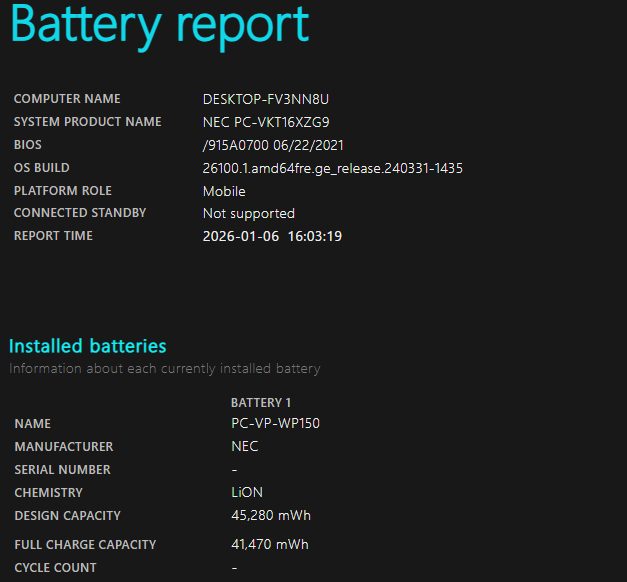Viewport: 627px width, 582px height.
Task: Click the OS build number value
Action: click(332, 168)
